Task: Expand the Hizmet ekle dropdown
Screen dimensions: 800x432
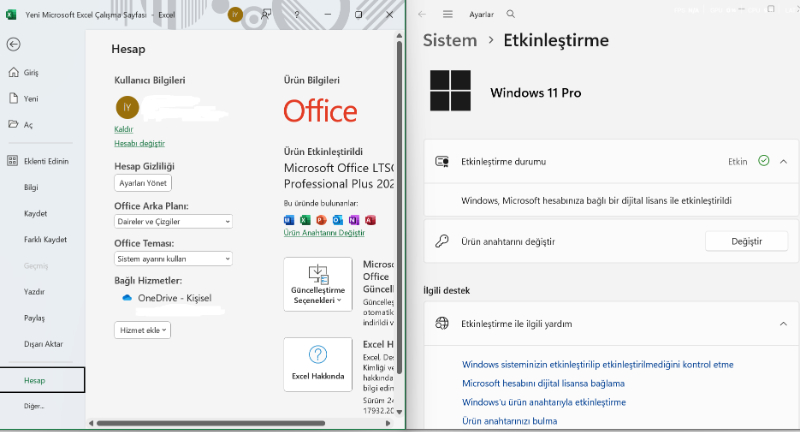Action: tap(143, 330)
